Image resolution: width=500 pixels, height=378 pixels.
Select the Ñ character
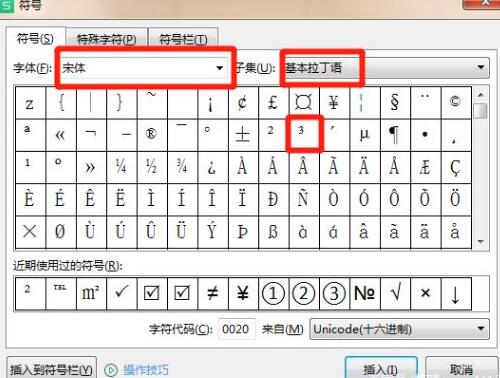pos(304,199)
